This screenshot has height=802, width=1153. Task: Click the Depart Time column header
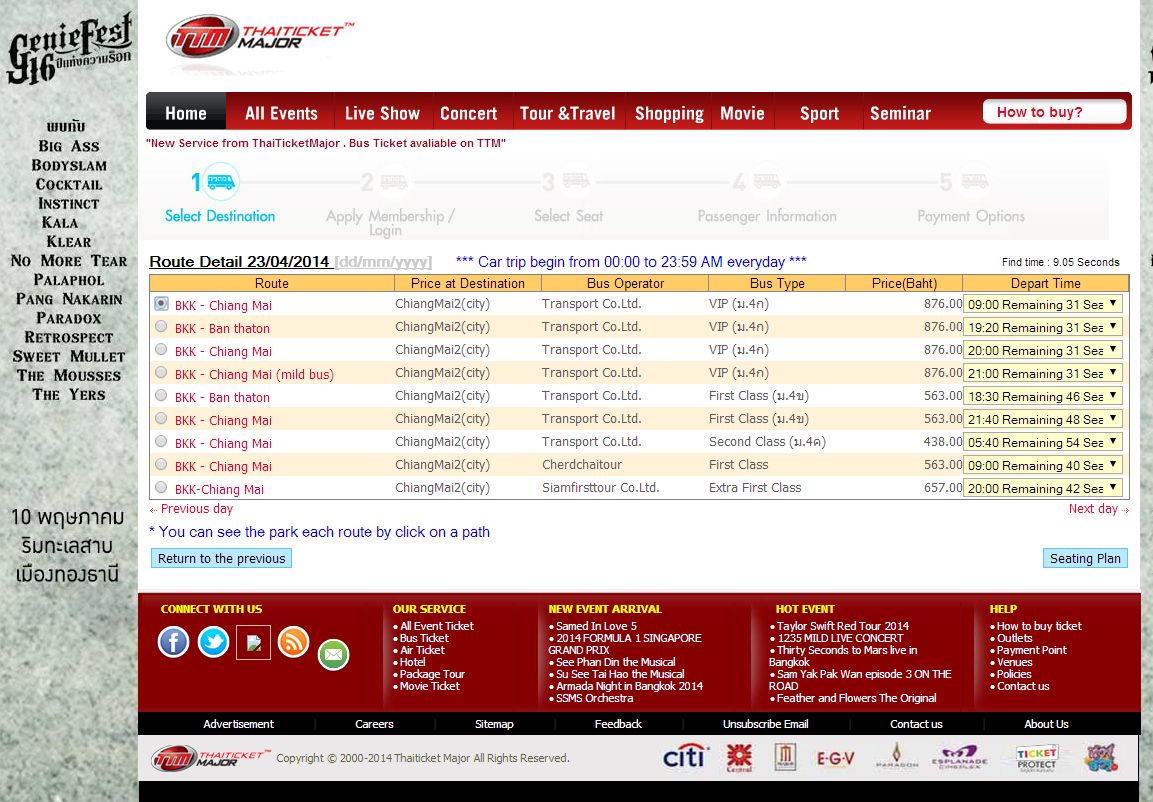coord(1046,283)
